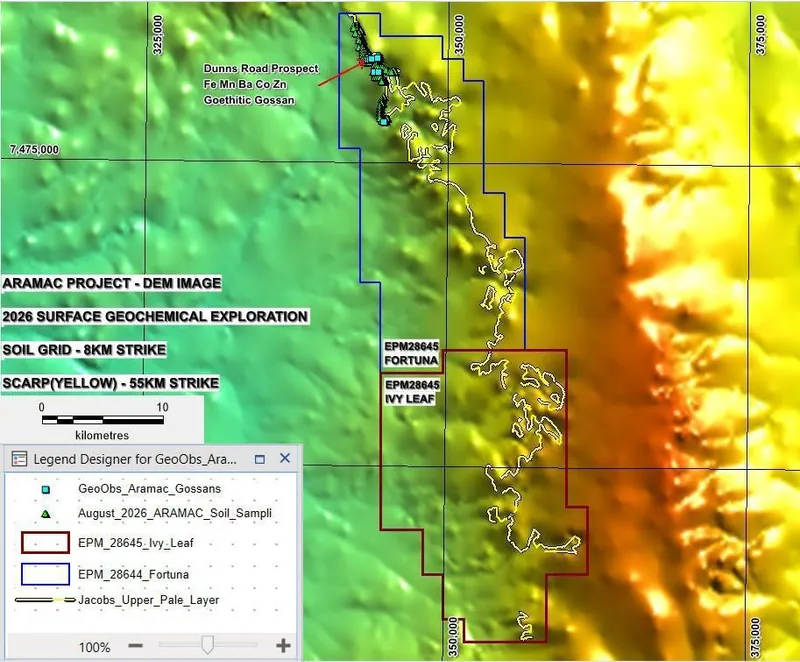Click the SOIL GRID - 8KM STRIKE text
Screen dimensions: 800x662
click(84, 350)
